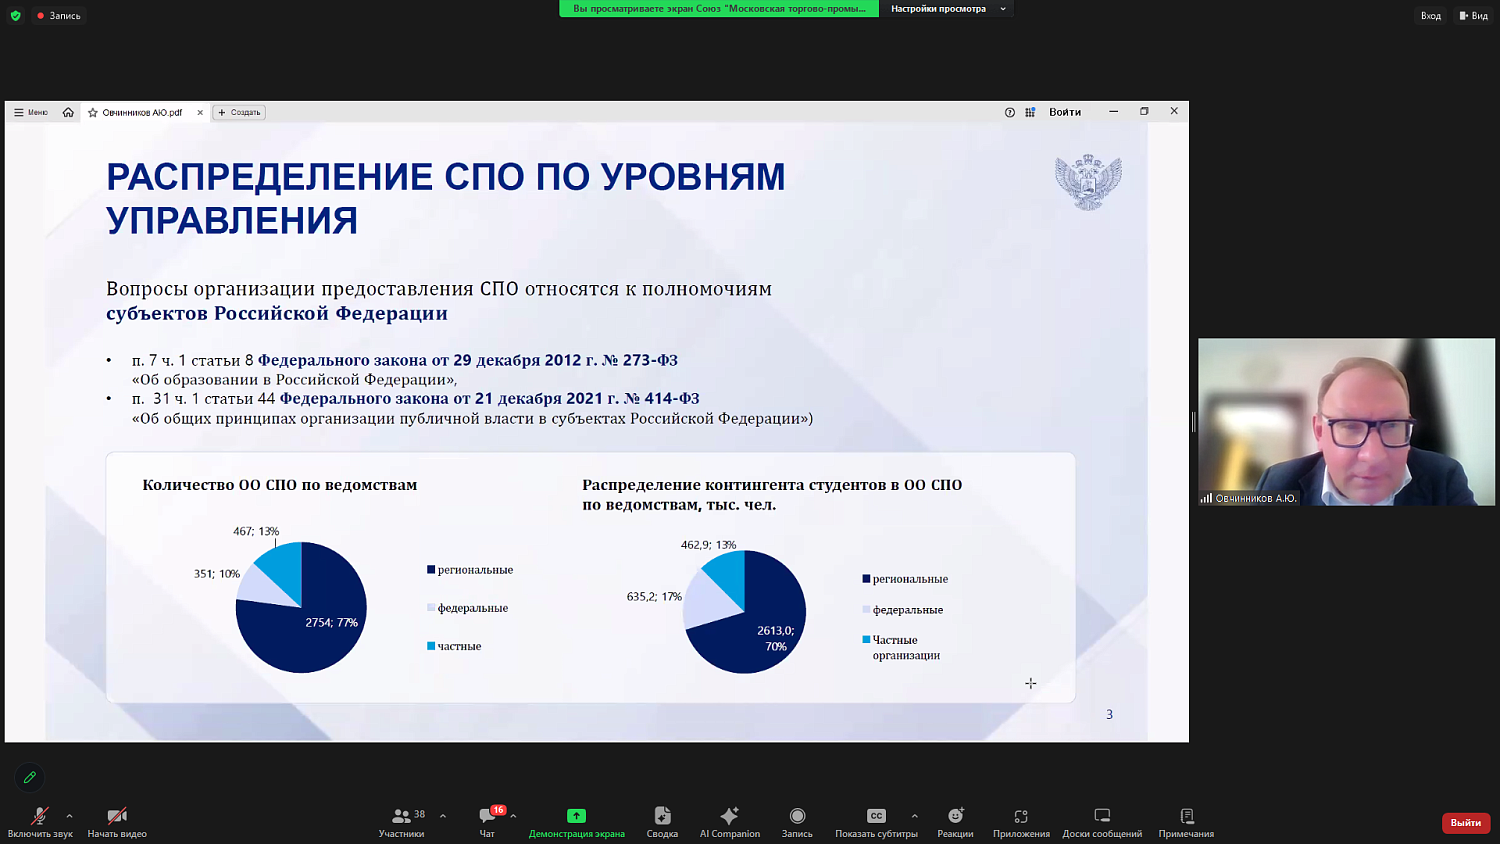
Task: Open the Приложения panel
Action: 1019,822
